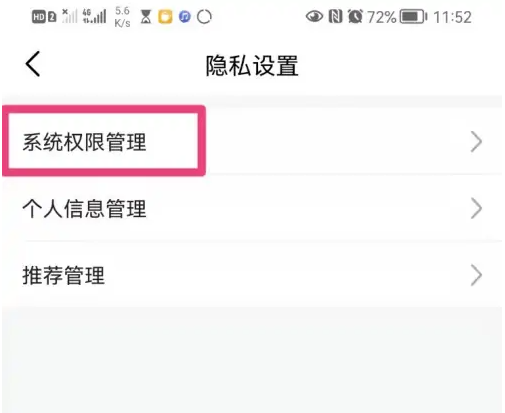Open 系统权限管理 menu item
Screen dimensions: 505x413
point(252,141)
